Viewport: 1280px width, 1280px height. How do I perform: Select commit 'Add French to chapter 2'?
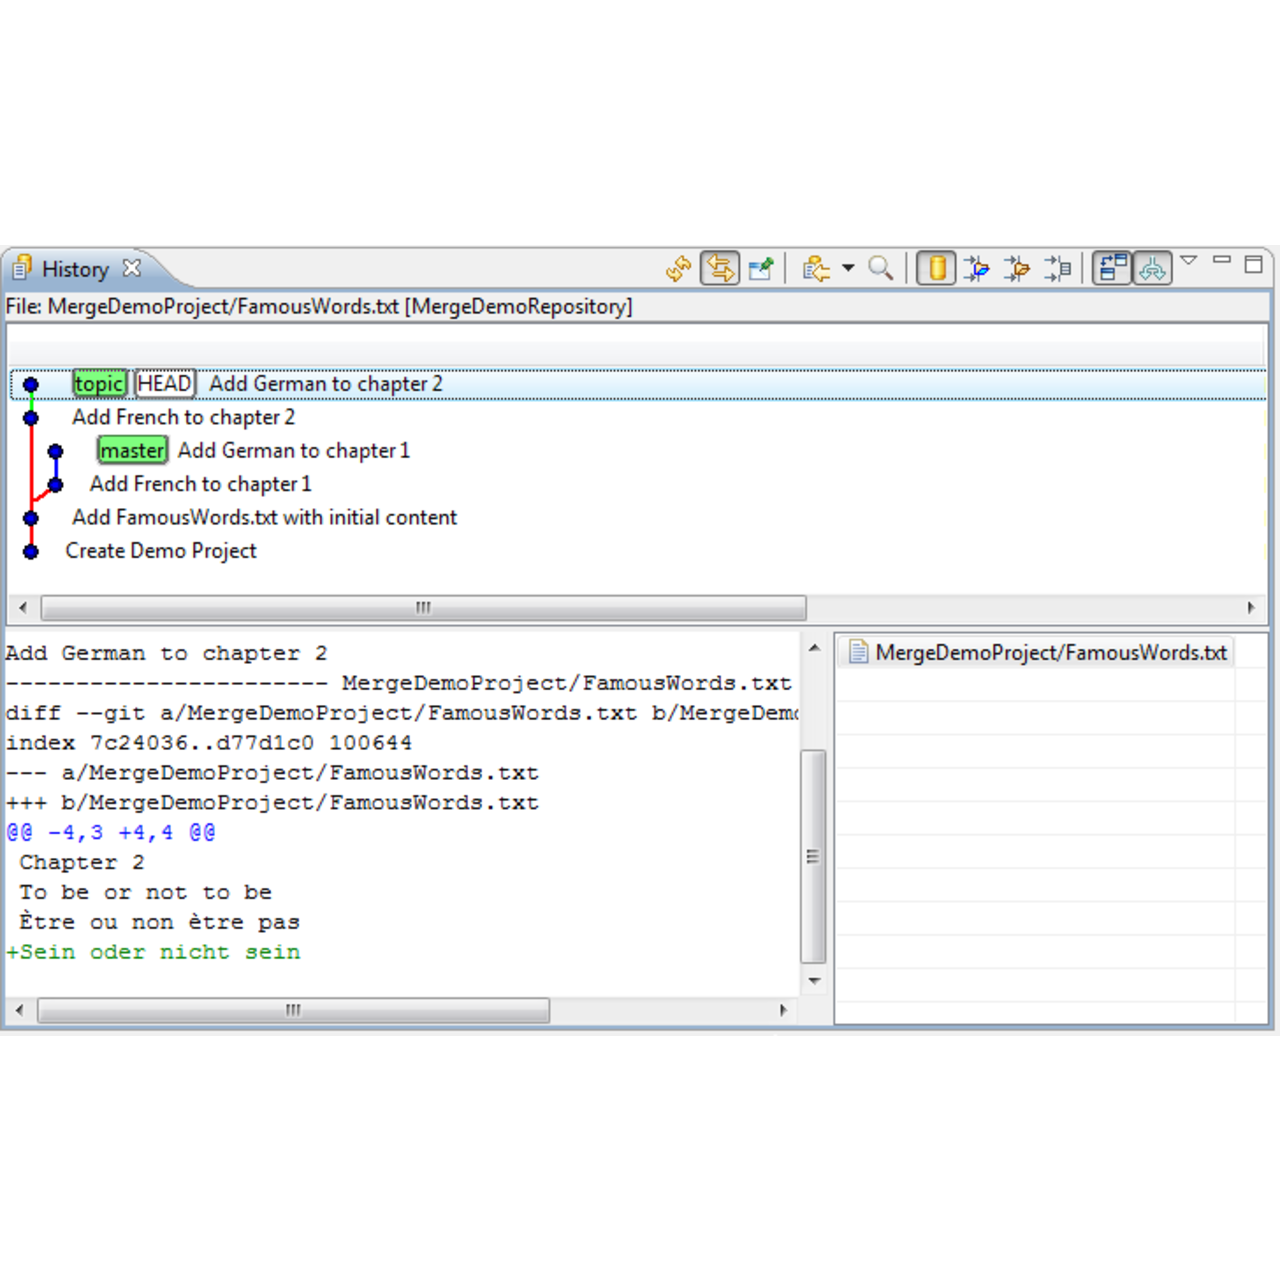pos(183,417)
